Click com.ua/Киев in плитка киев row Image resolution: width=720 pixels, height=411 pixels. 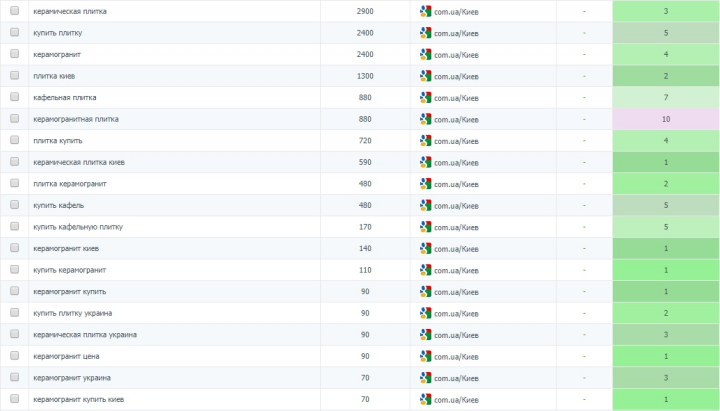(x=456, y=77)
